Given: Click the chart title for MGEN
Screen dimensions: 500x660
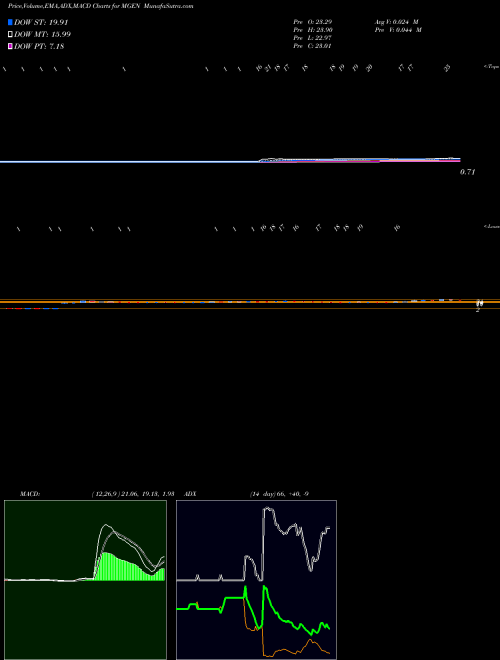Looking at the screenshot, I should 101,7.
